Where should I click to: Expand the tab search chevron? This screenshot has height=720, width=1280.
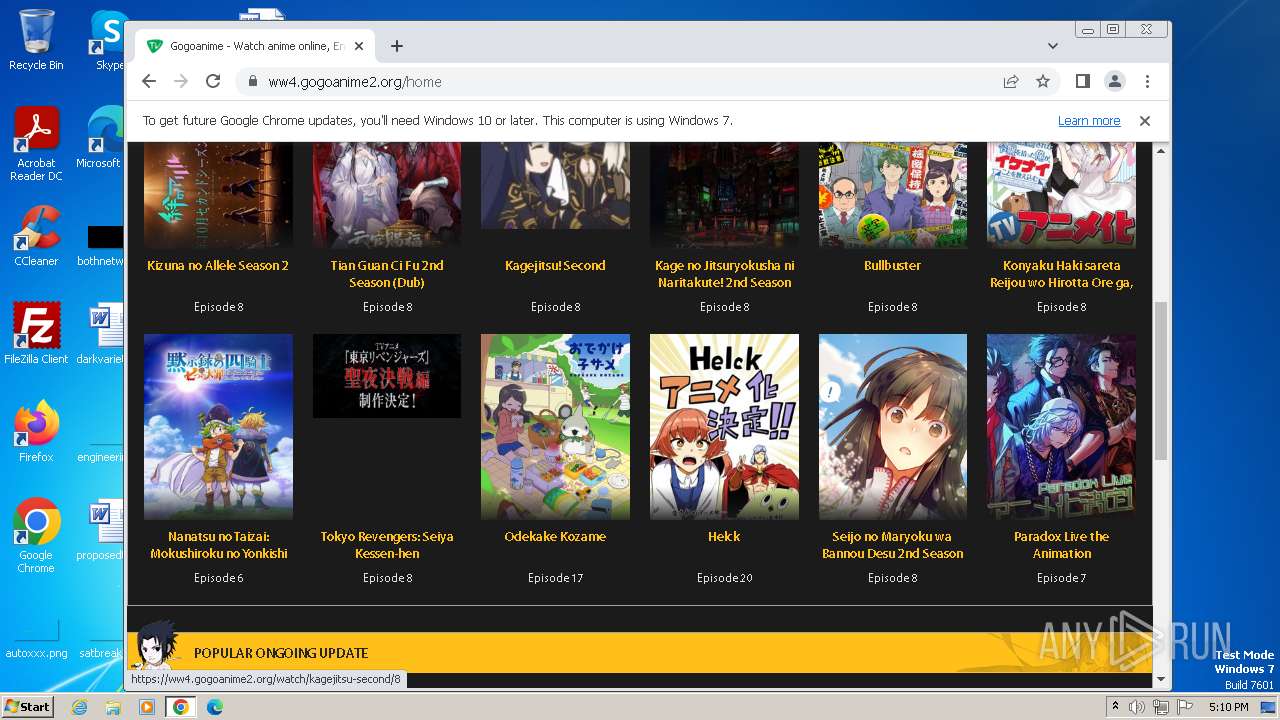pos(1053,46)
